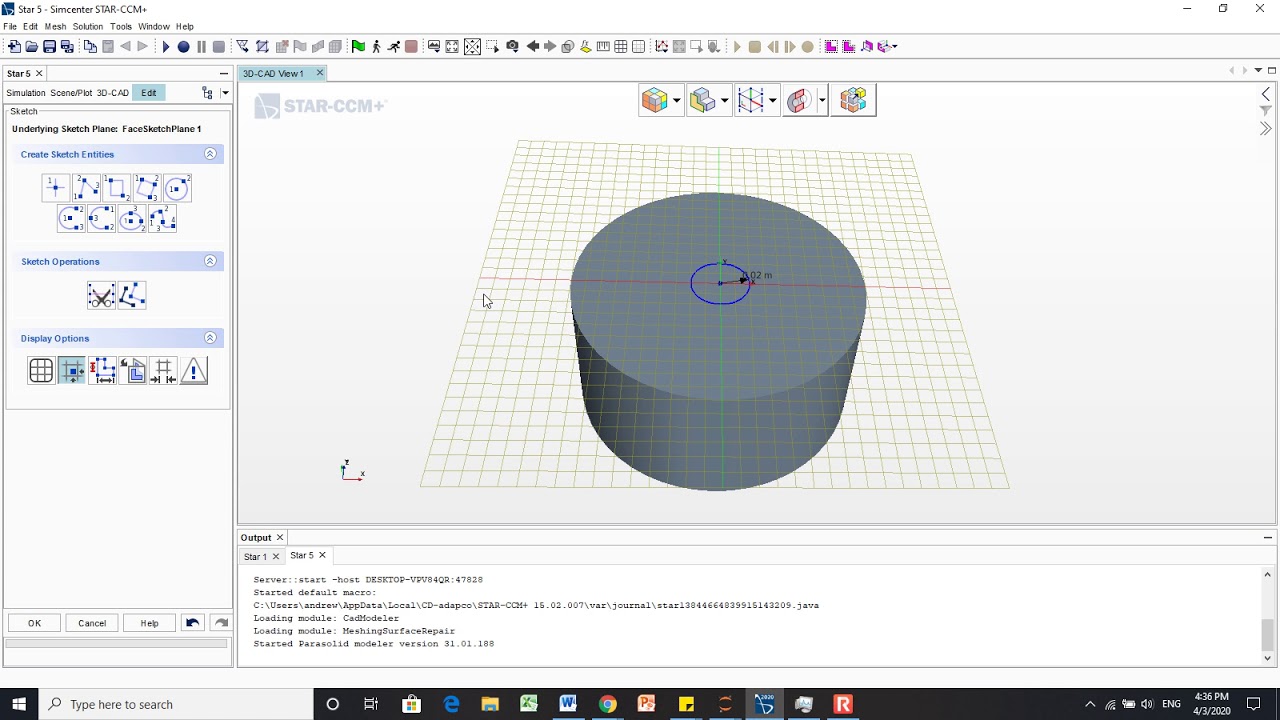Viewport: 1280px width, 720px height.
Task: Click the tree hierarchy icon in Star 5 panel
Action: coord(207,93)
